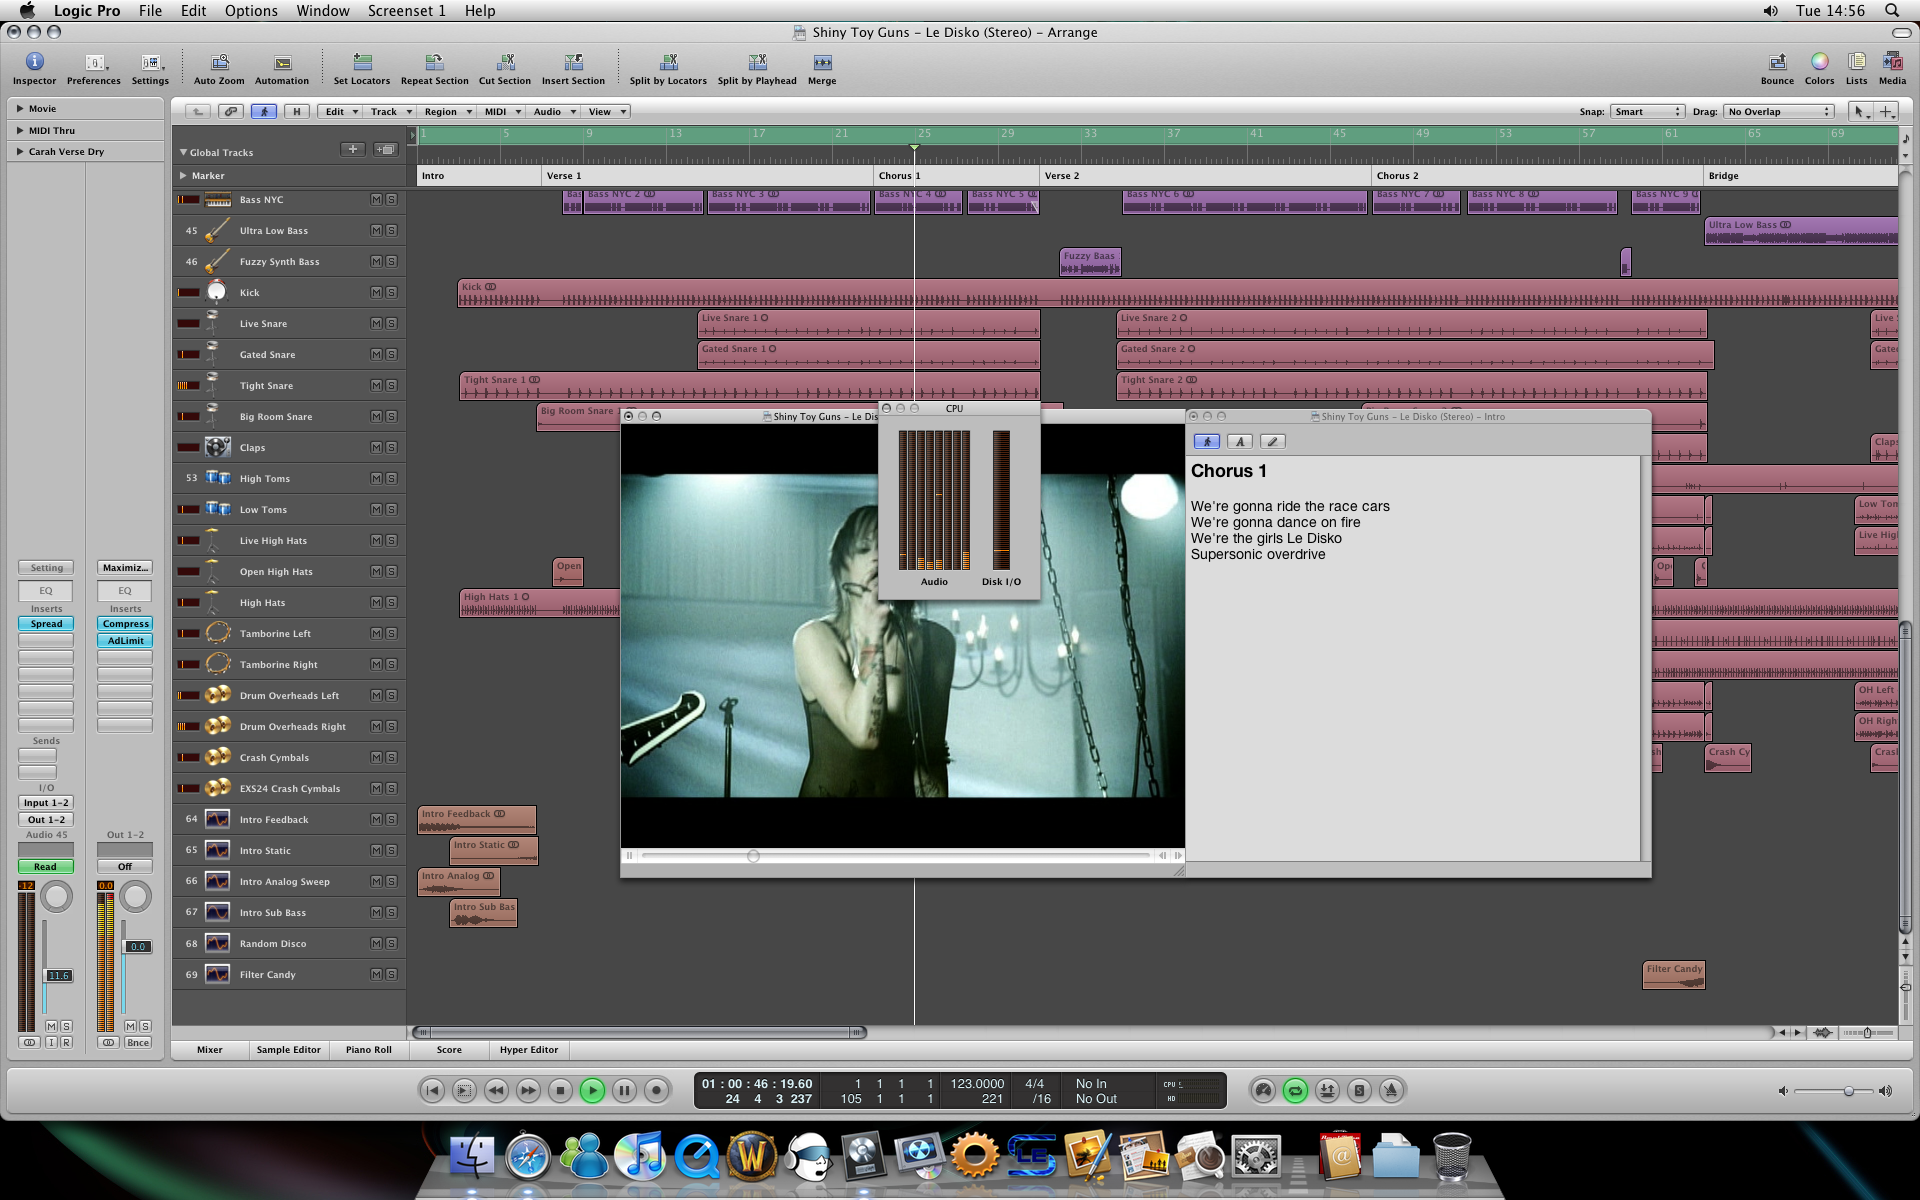Merge selected regions
This screenshot has height=1200, width=1920.
[x=822, y=68]
